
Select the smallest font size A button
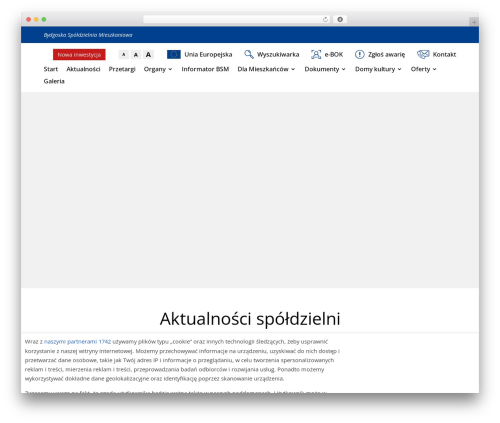[x=123, y=54]
